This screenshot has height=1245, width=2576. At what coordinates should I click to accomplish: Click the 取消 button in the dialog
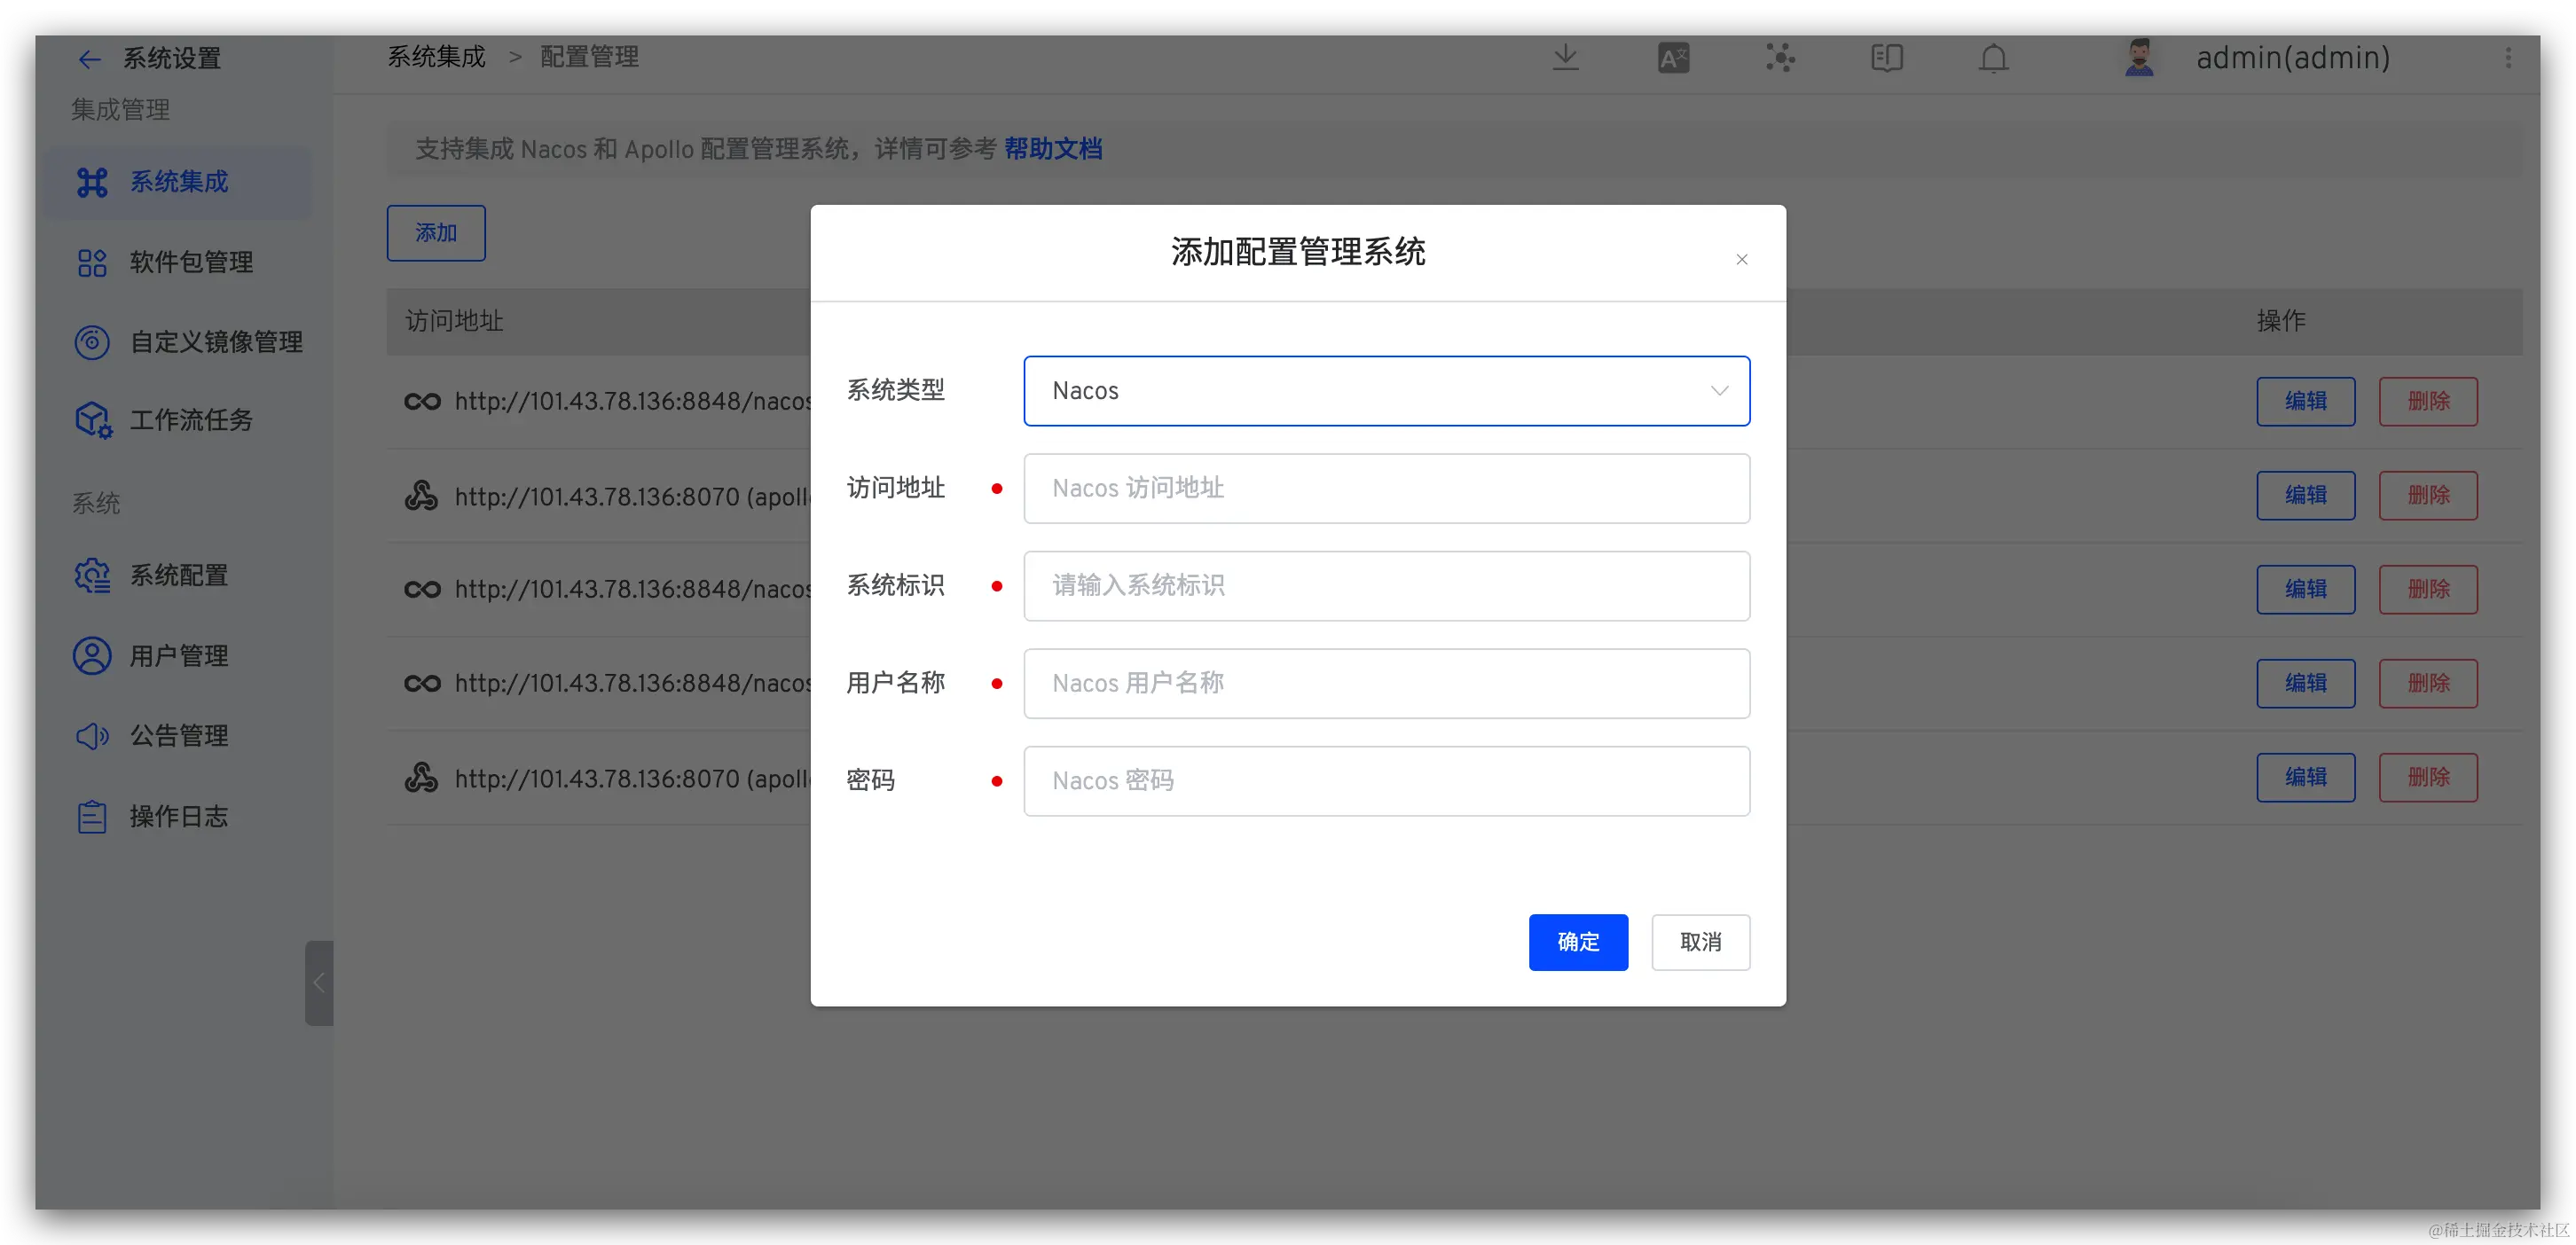coord(1700,942)
